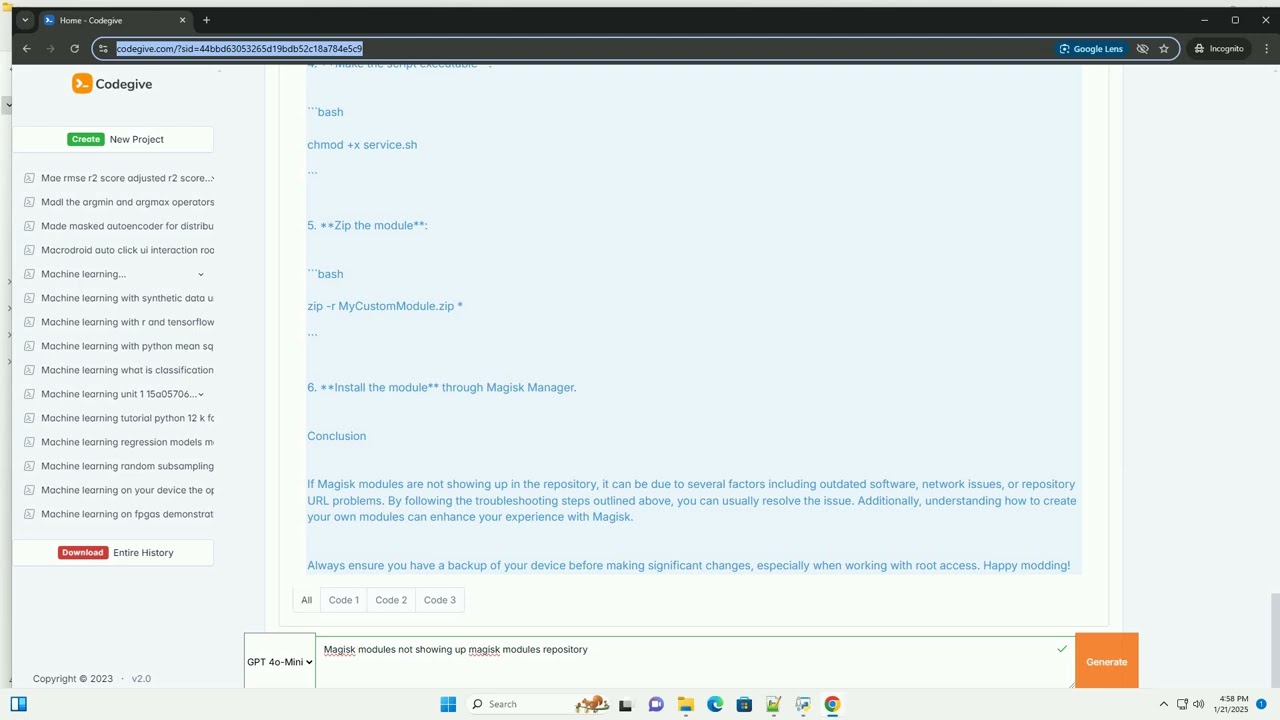Switch to the Code 1 tab

(344, 600)
